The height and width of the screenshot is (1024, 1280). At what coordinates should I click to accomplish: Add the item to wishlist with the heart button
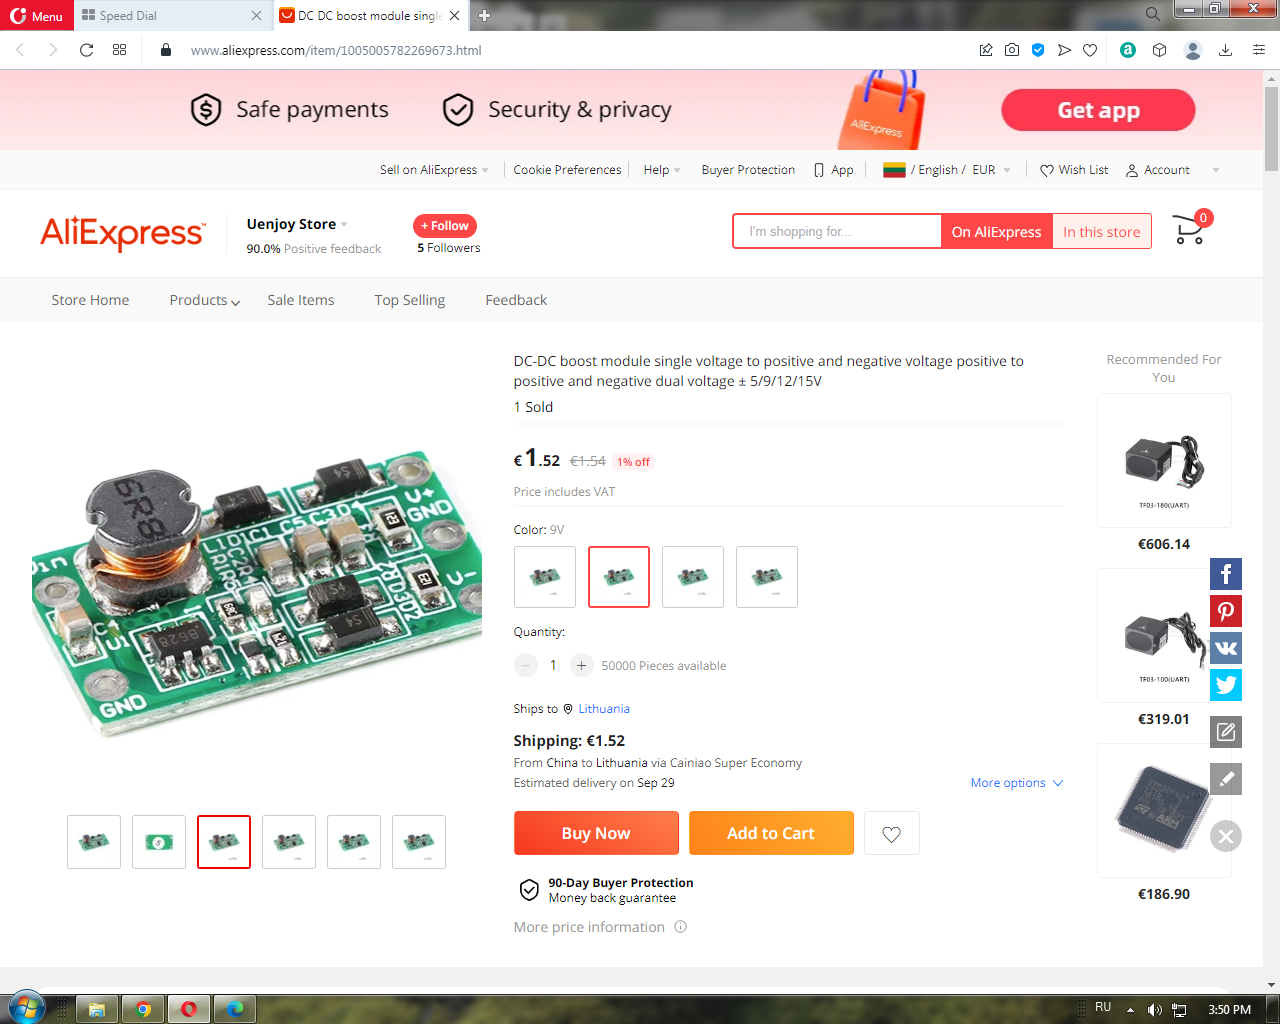pos(892,833)
